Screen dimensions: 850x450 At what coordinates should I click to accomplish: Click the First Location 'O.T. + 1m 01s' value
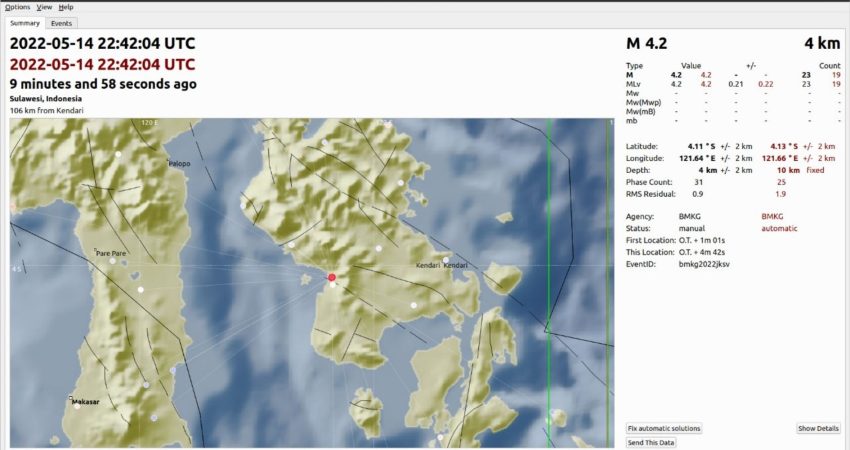702,240
